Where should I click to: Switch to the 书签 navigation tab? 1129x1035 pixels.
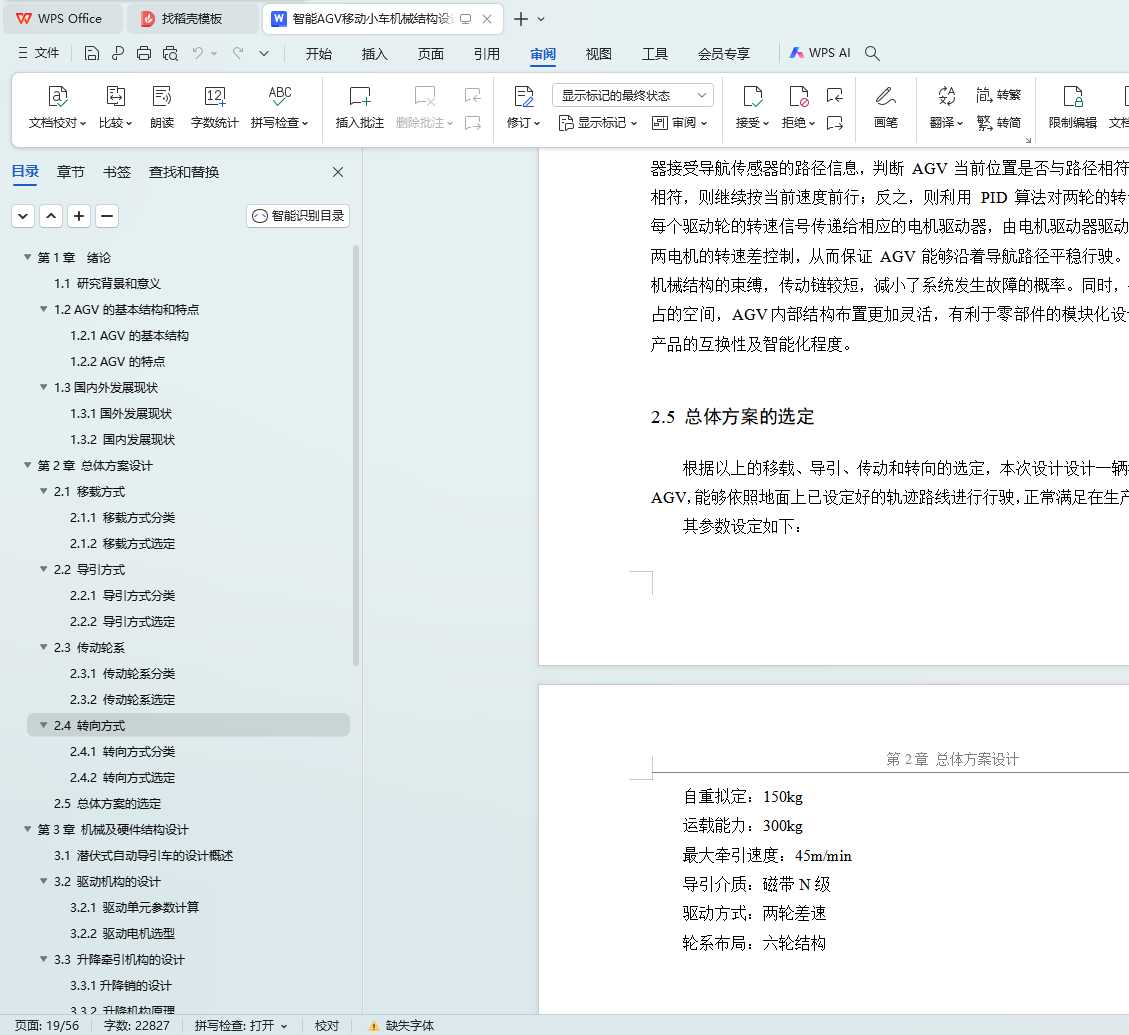pyautogui.click(x=117, y=172)
